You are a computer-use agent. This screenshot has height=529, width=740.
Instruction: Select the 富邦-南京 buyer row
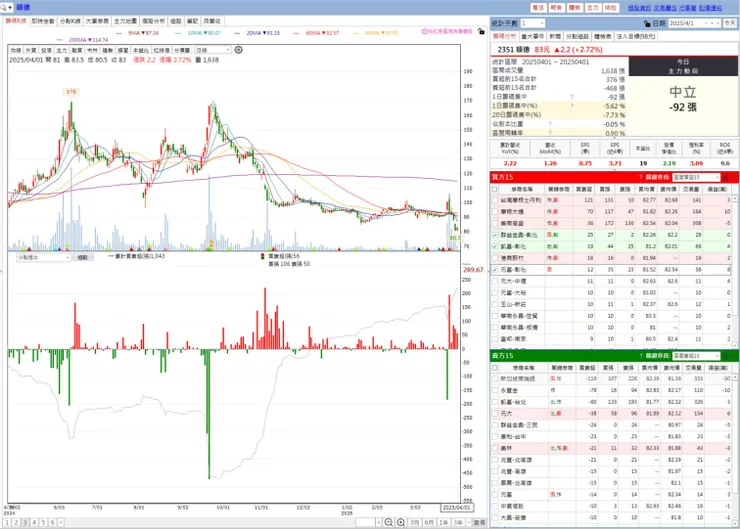click(x=611, y=339)
